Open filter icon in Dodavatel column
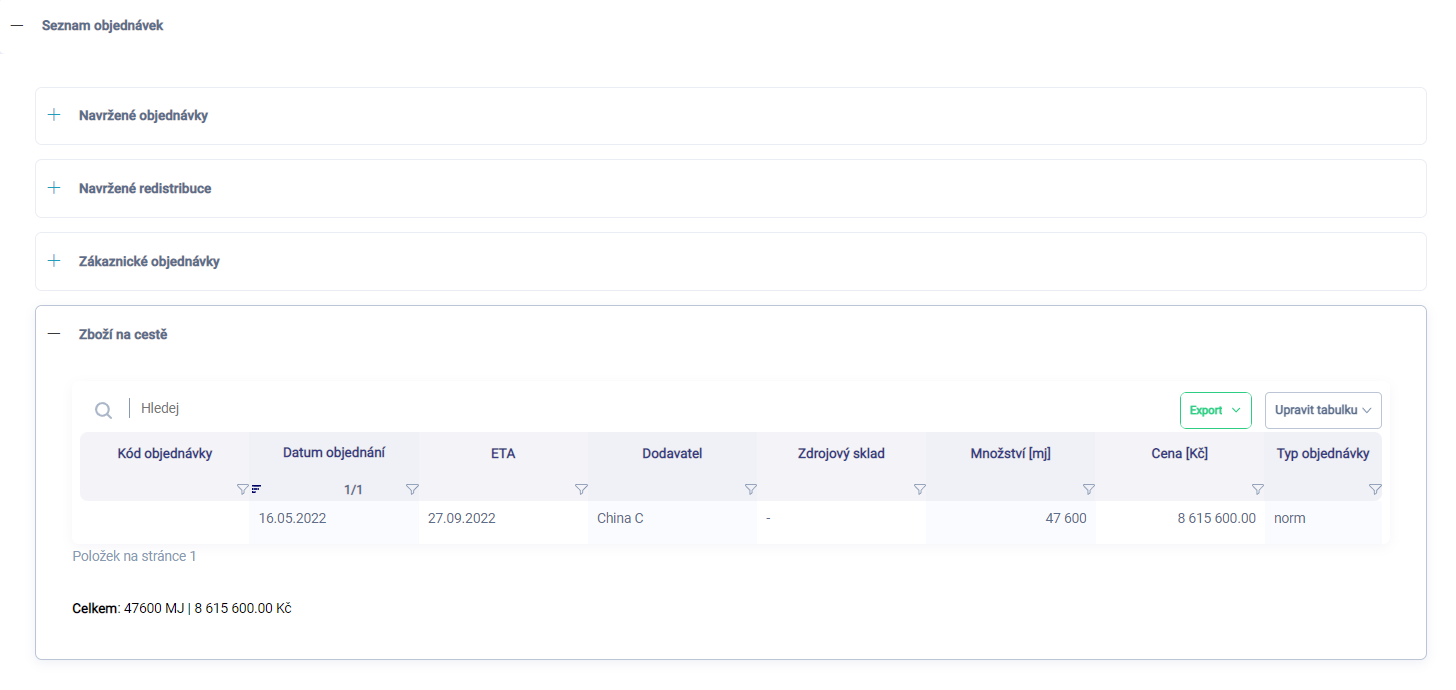 tap(750, 489)
